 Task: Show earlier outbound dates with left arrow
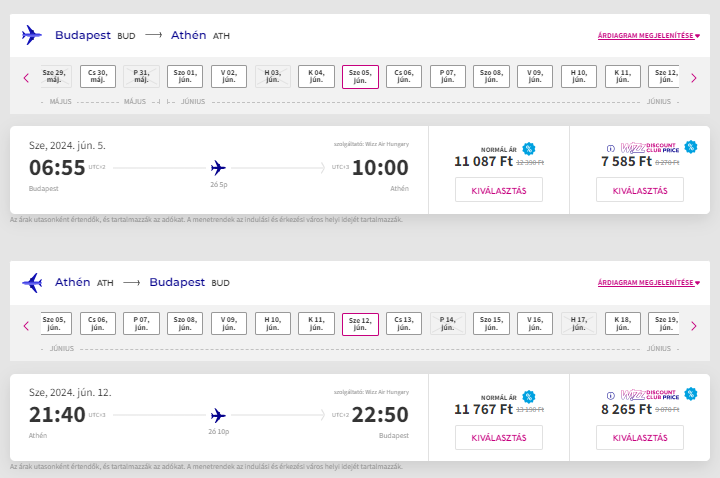[x=26, y=78]
